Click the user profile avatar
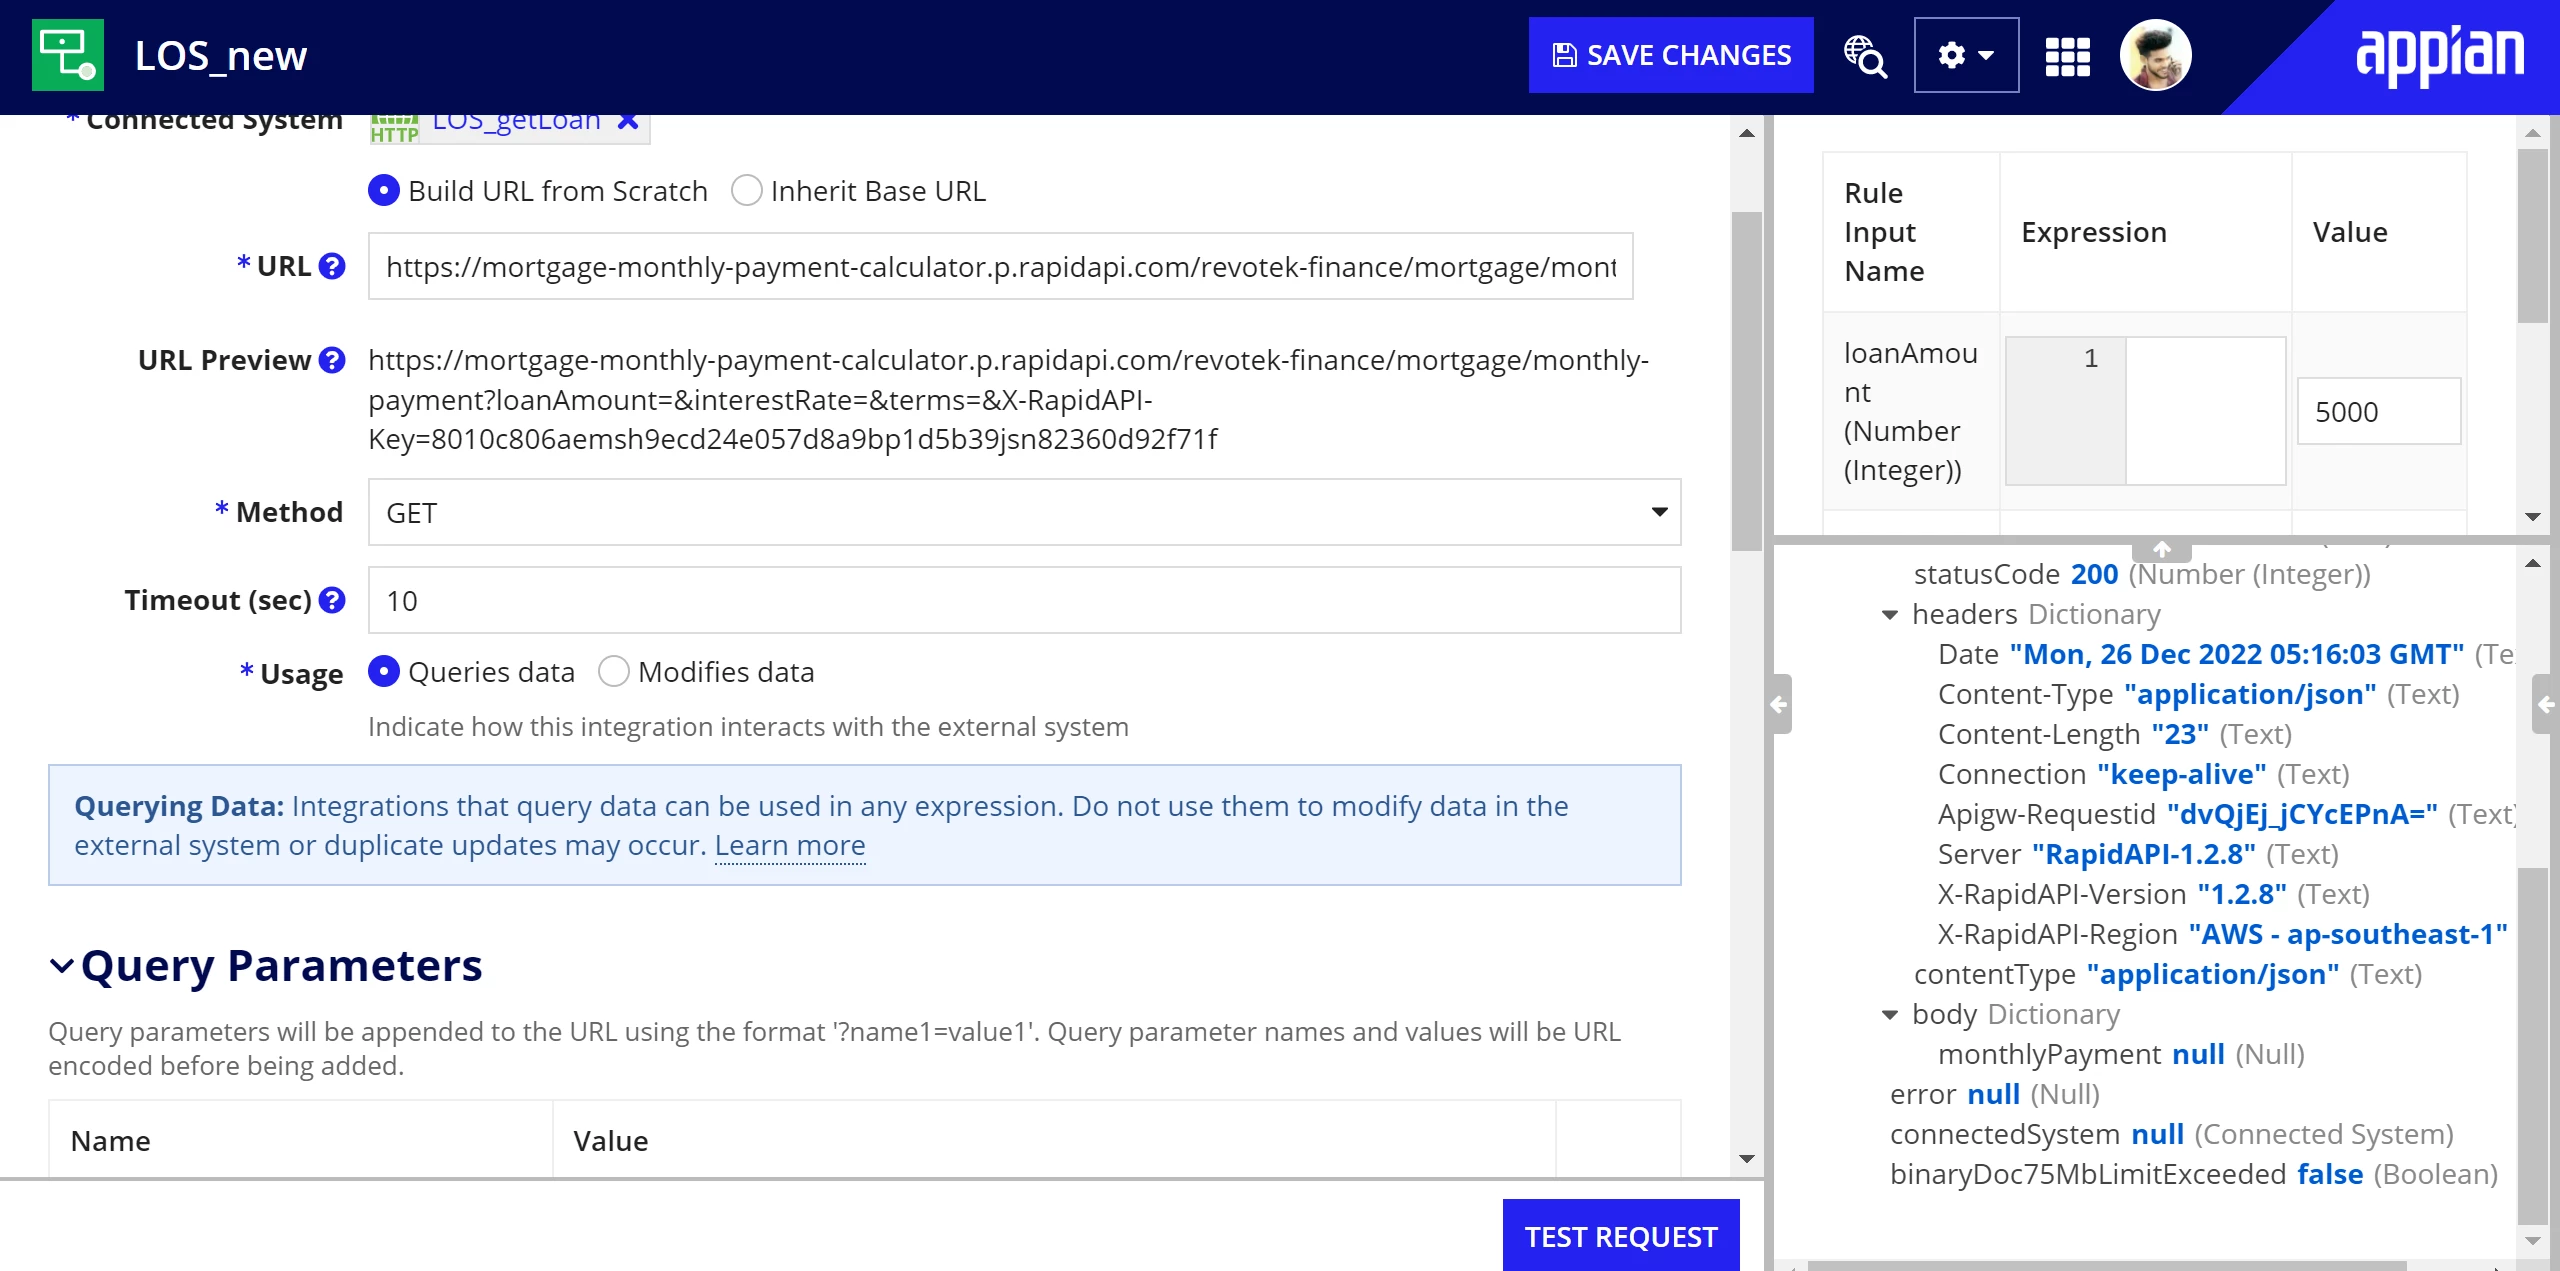This screenshot has width=2560, height=1271. 2156,55
